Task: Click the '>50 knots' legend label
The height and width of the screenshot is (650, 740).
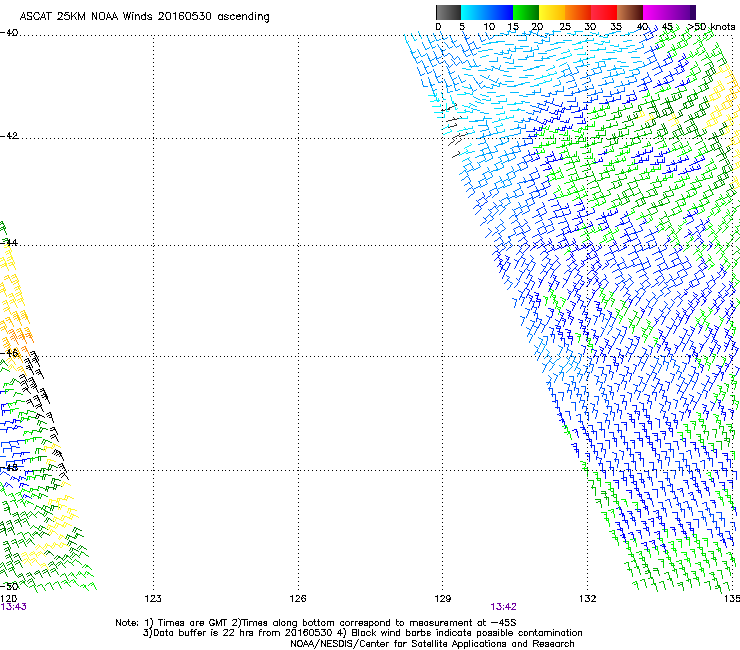Action: pyautogui.click(x=711, y=27)
